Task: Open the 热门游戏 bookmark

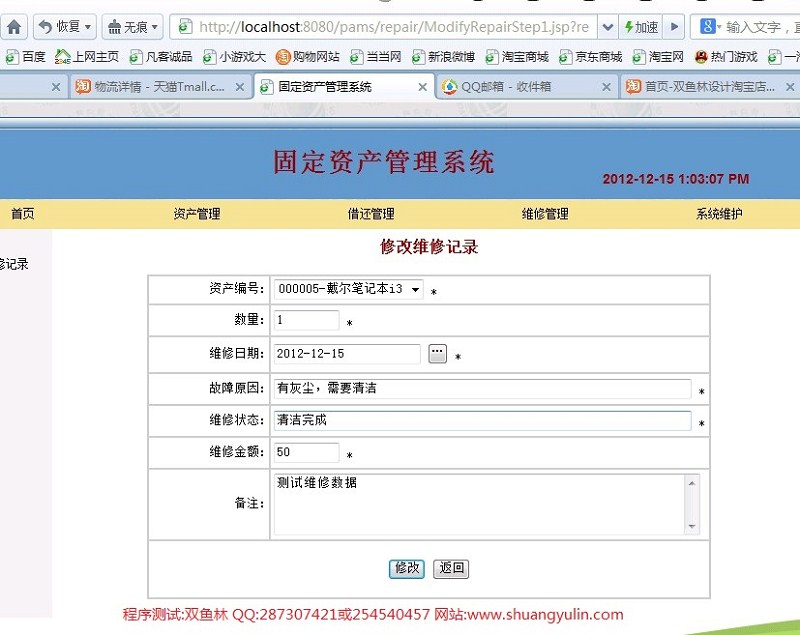Action: point(727,57)
